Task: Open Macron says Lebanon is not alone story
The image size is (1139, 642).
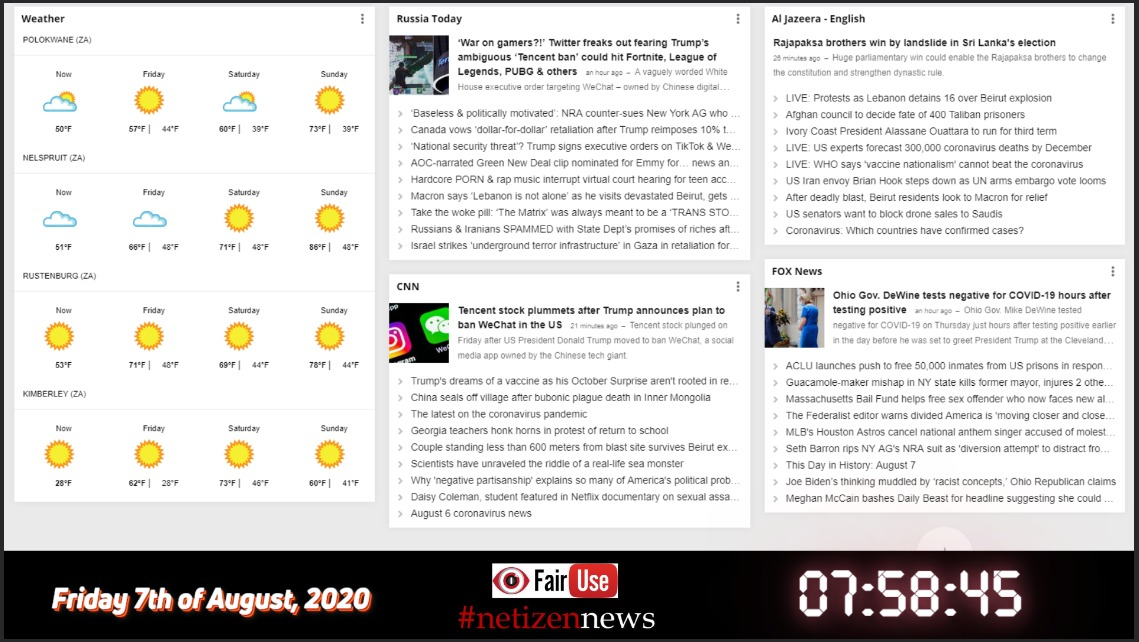Action: [575, 196]
